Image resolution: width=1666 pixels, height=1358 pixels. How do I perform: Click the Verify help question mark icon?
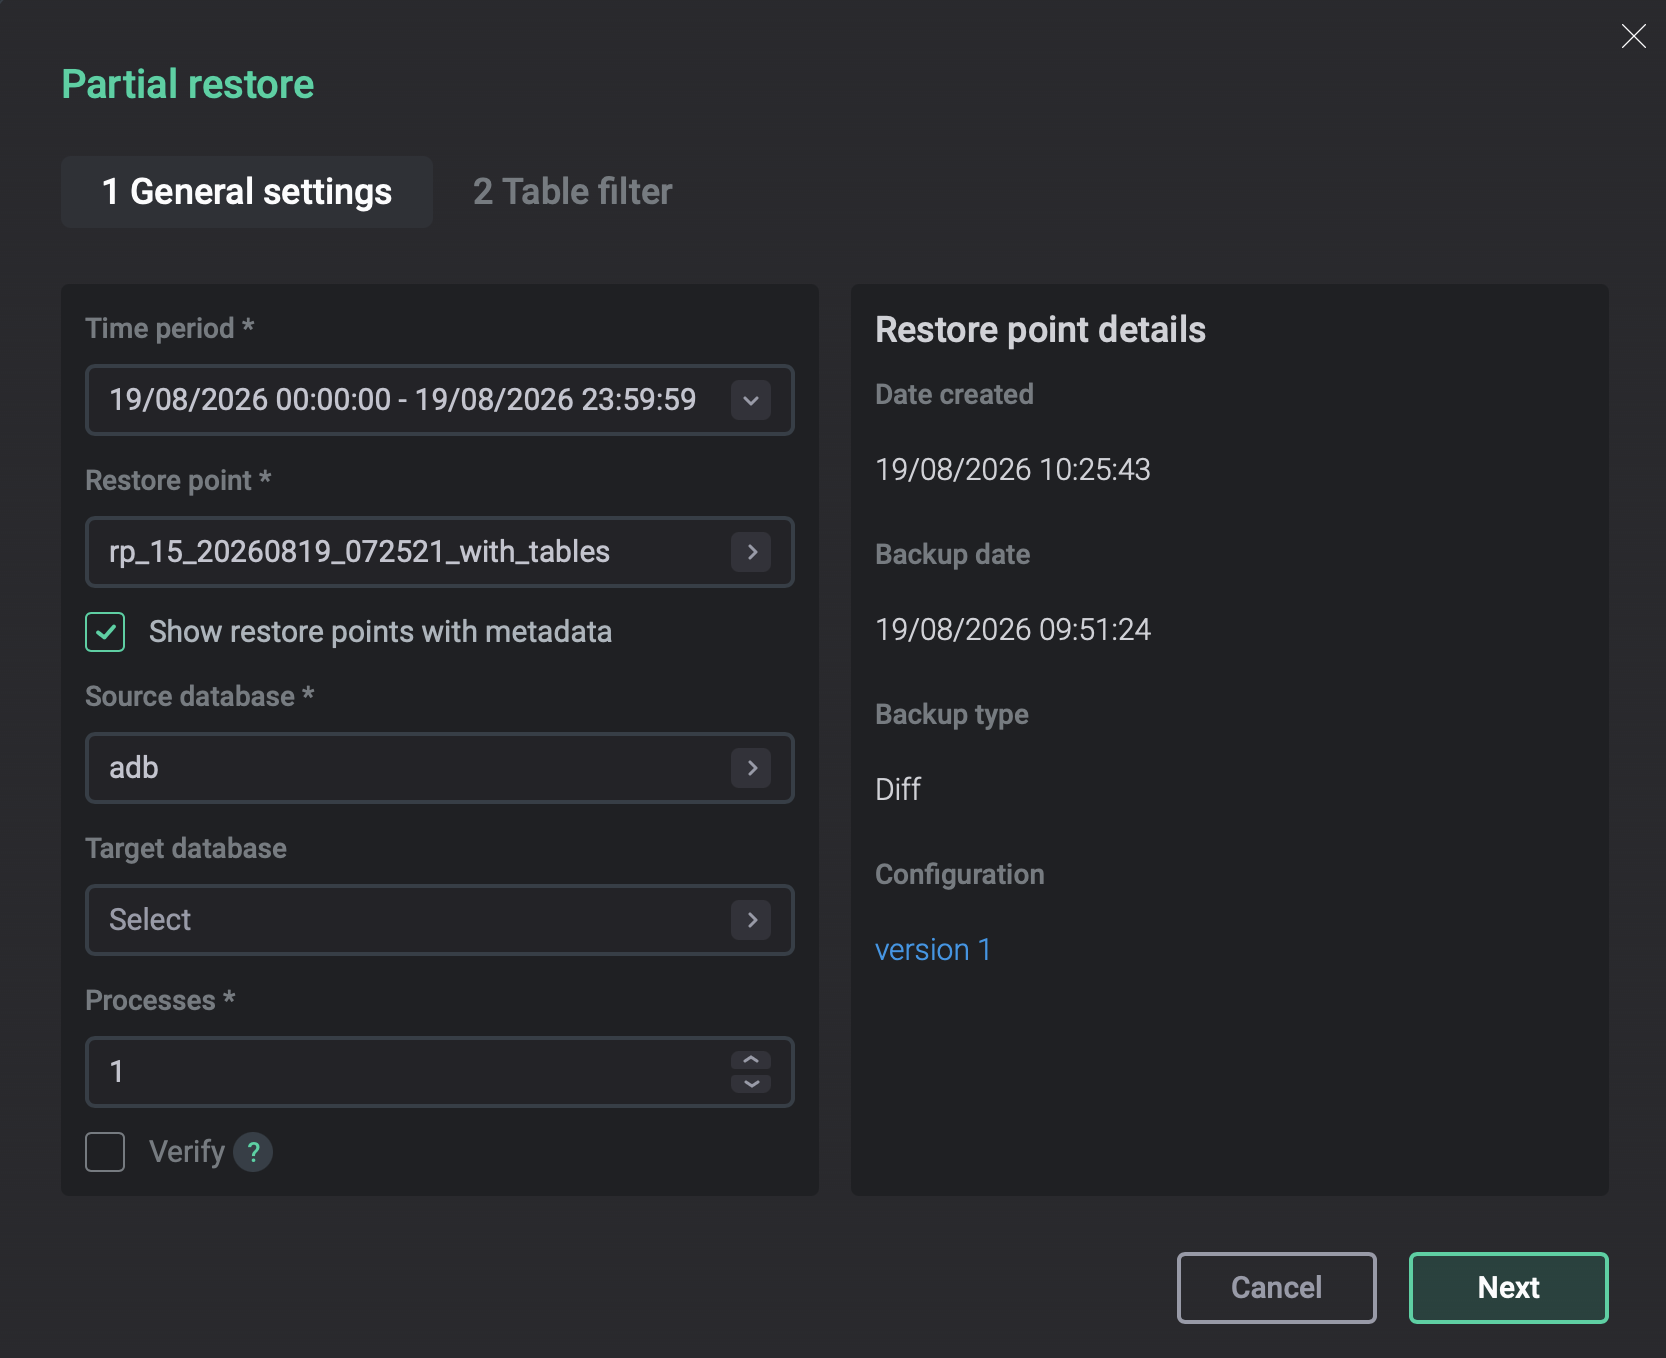pyautogui.click(x=253, y=1152)
